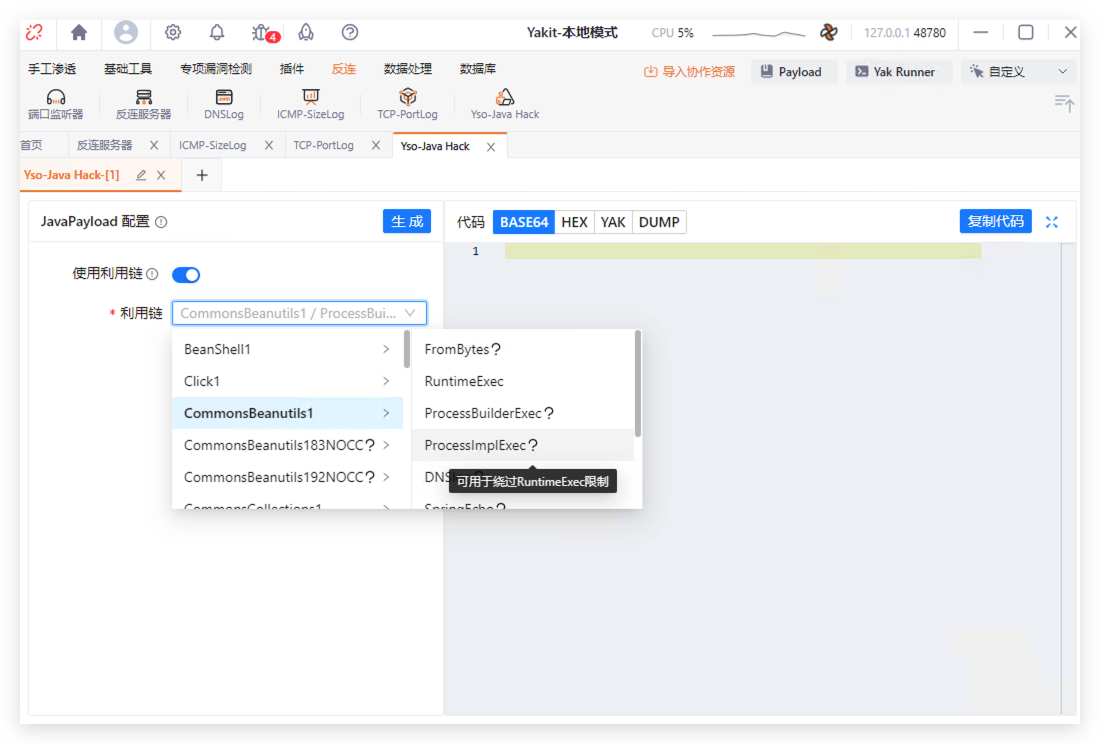Open the 专项漏洞检测 menu
The height and width of the screenshot is (744, 1100).
pyautogui.click(x=215, y=69)
